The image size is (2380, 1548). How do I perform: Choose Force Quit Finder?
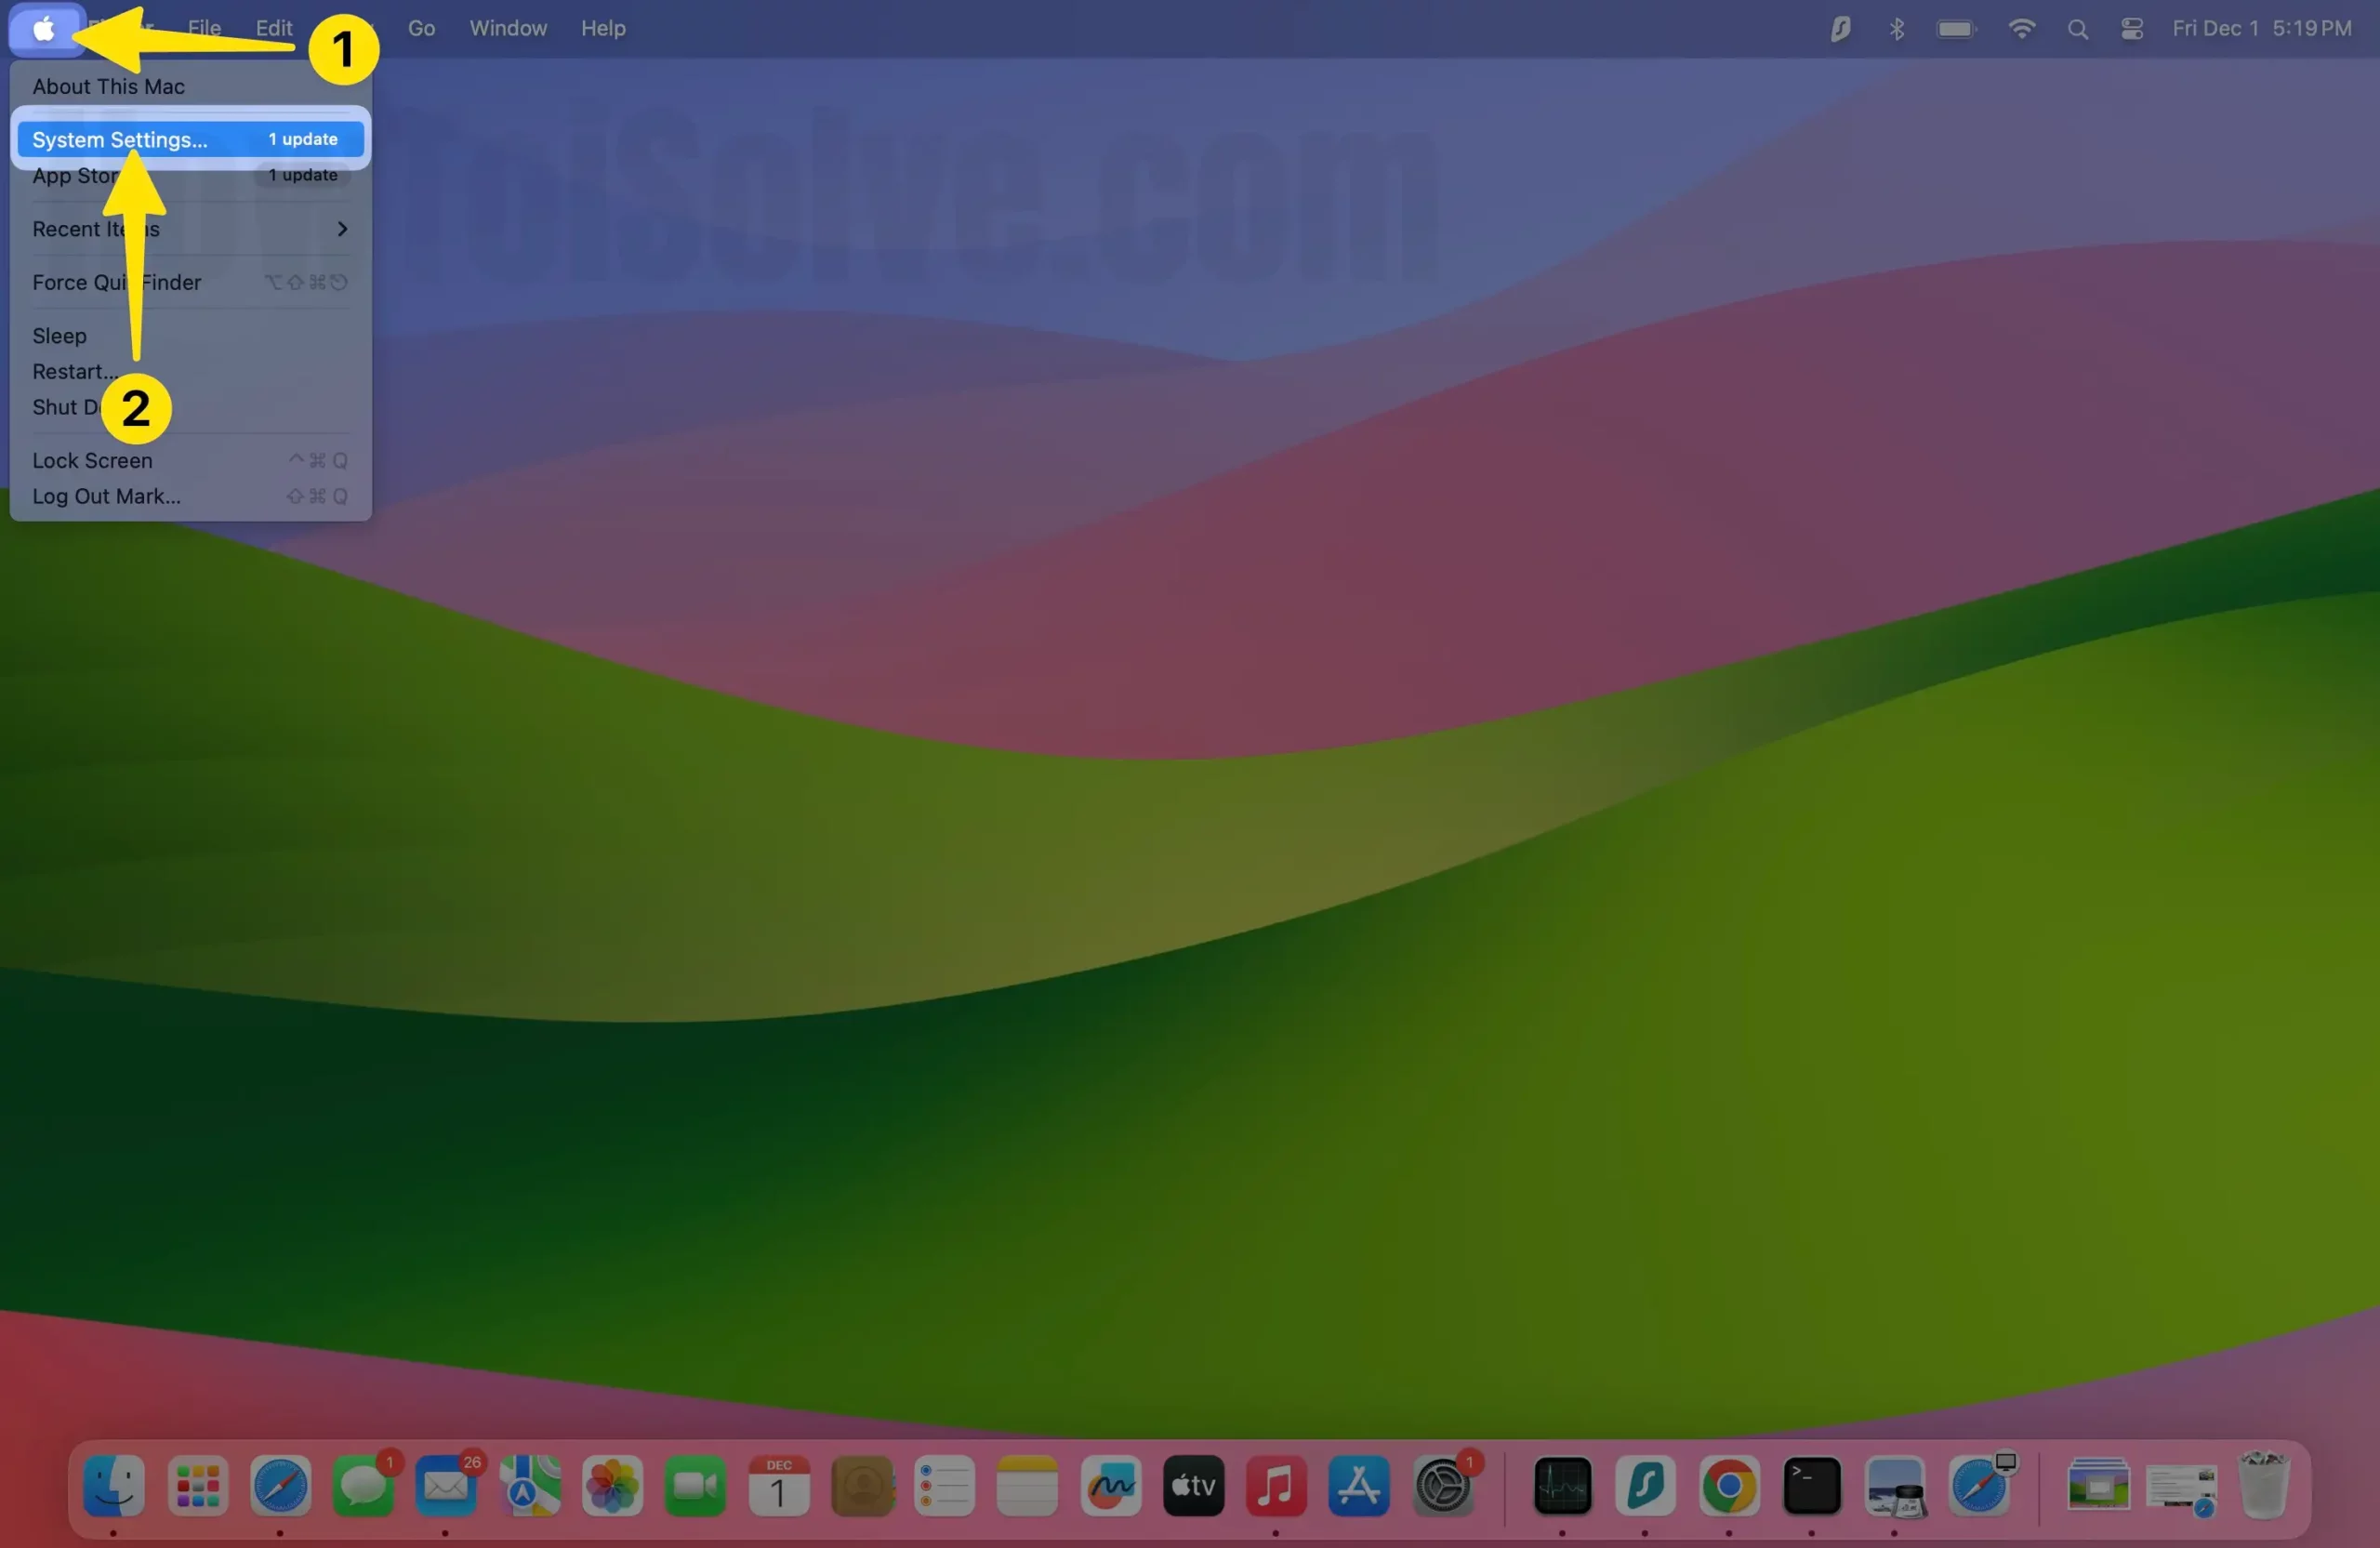tap(190, 283)
